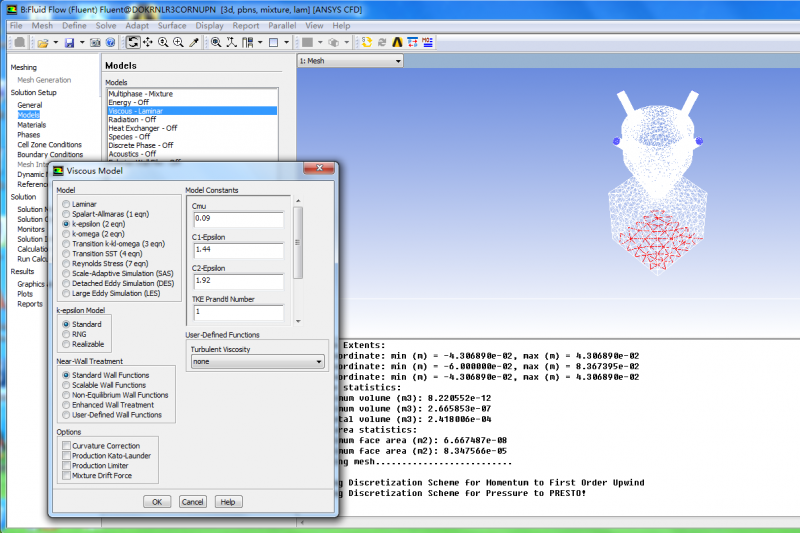Select the k-omega (2 eqn) model
The image size is (800, 533).
coord(66,234)
